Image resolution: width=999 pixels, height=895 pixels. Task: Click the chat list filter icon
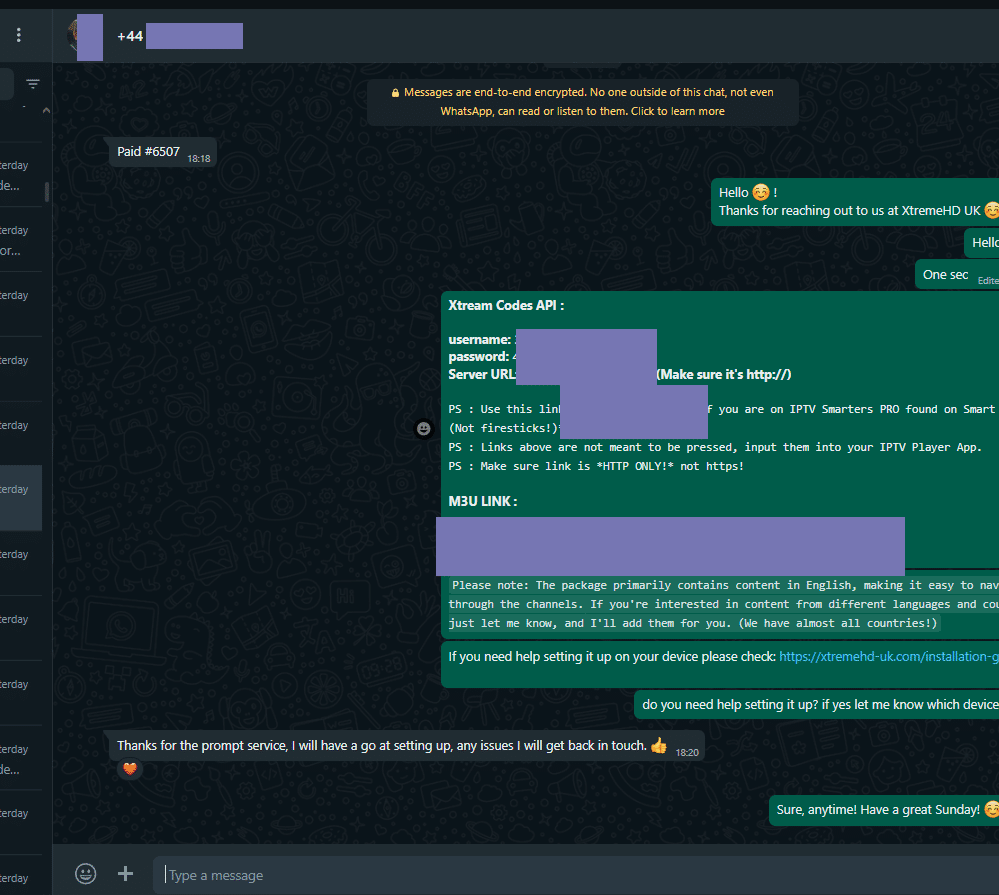33,85
